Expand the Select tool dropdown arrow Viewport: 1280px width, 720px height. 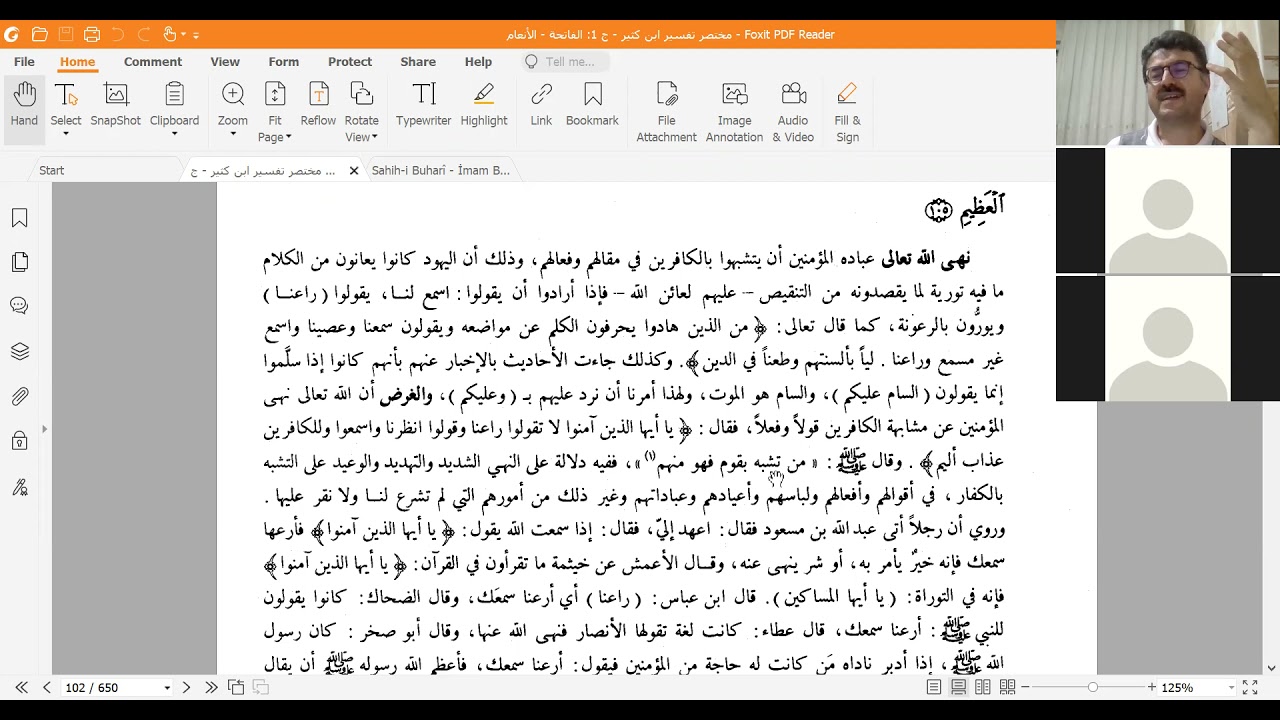pos(66,135)
